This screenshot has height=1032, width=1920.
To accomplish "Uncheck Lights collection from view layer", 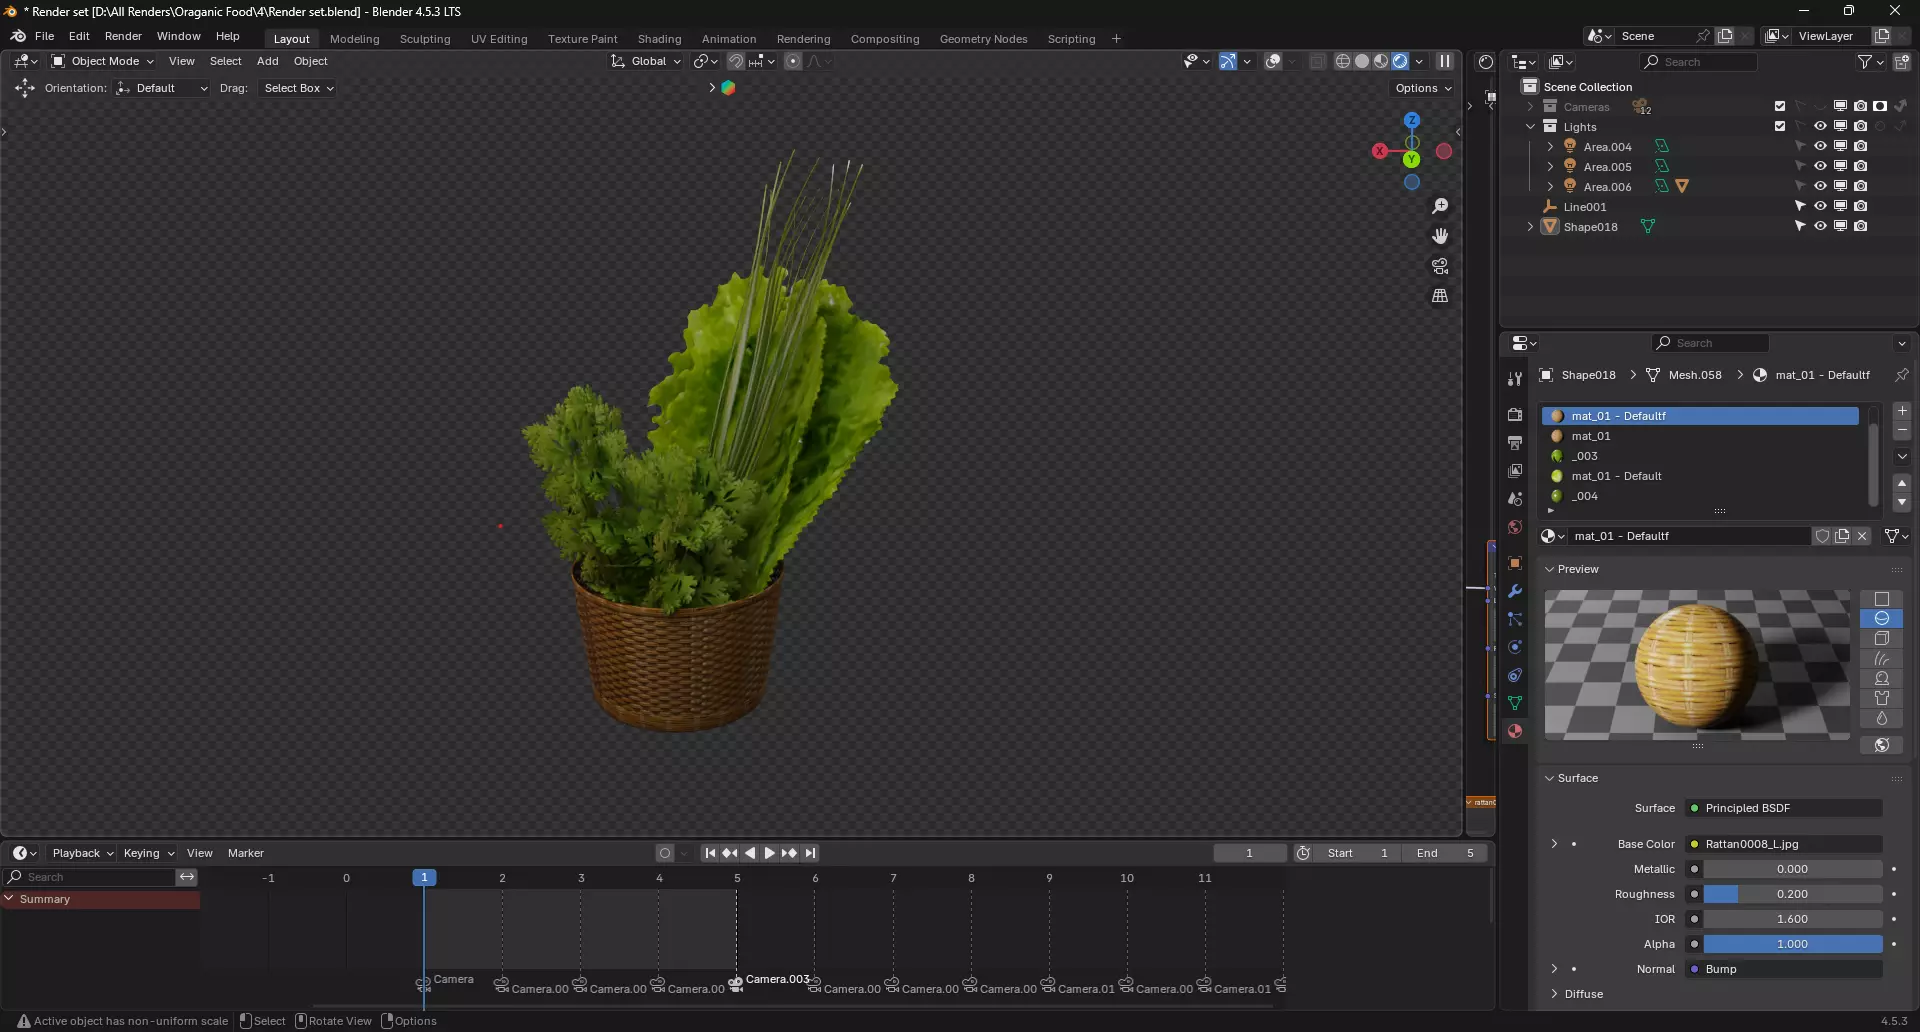I will click(x=1780, y=126).
